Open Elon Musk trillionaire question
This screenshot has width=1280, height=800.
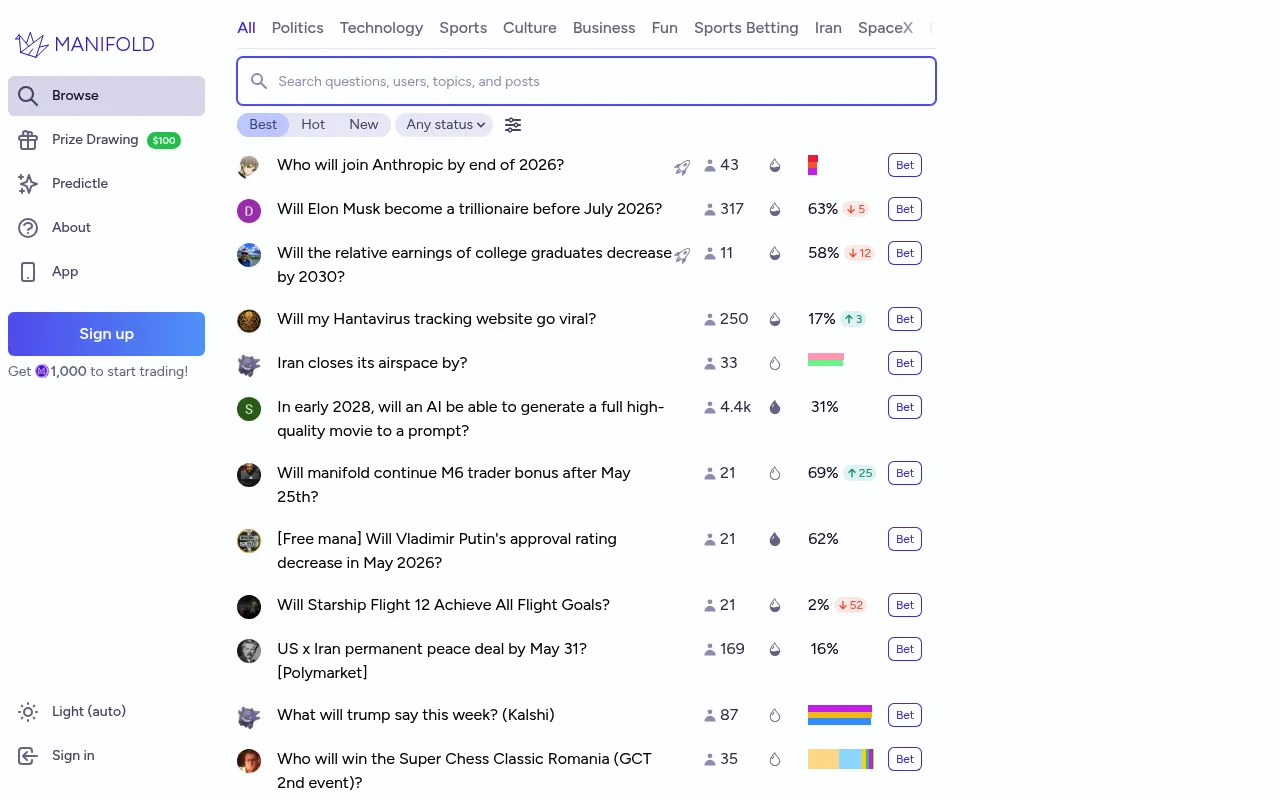click(x=470, y=209)
